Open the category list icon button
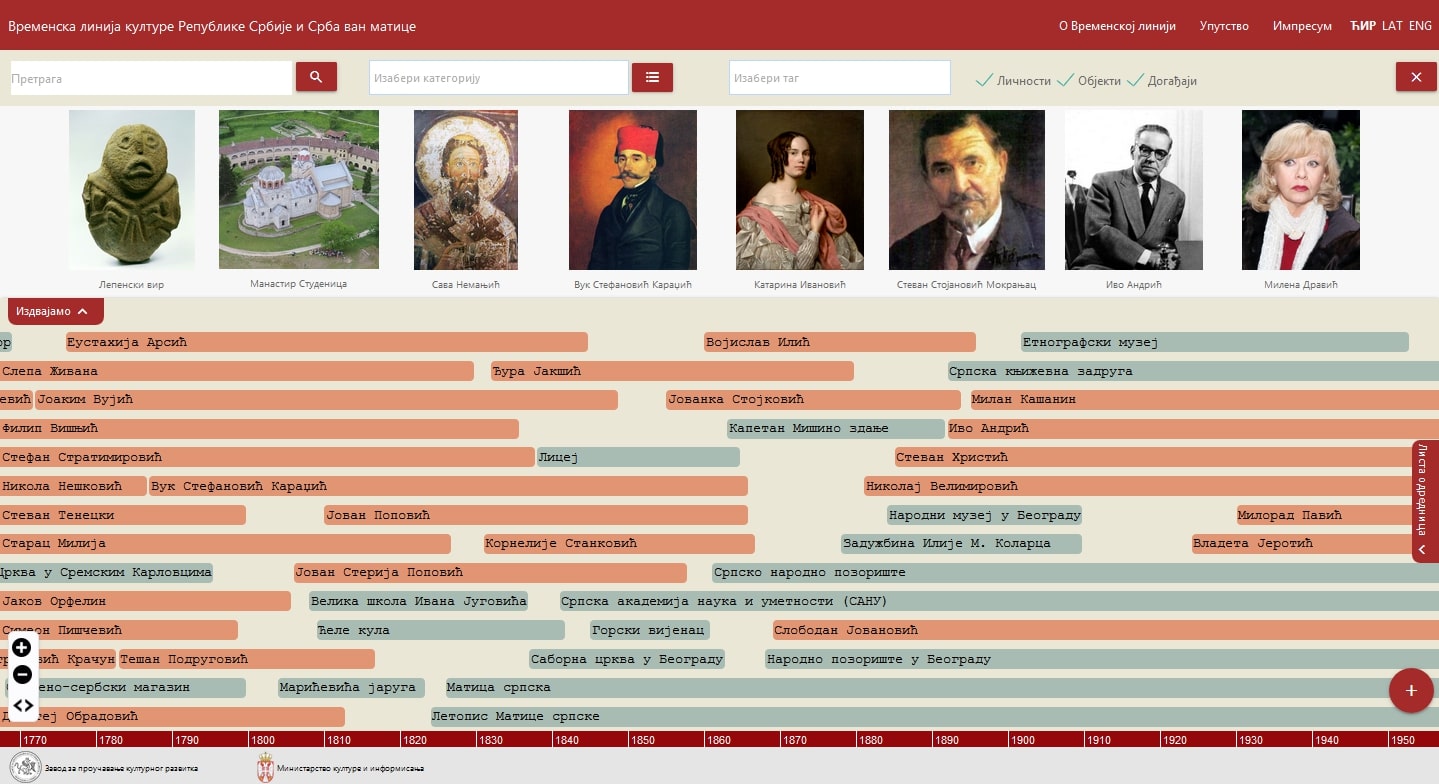1439x784 pixels. (x=652, y=77)
